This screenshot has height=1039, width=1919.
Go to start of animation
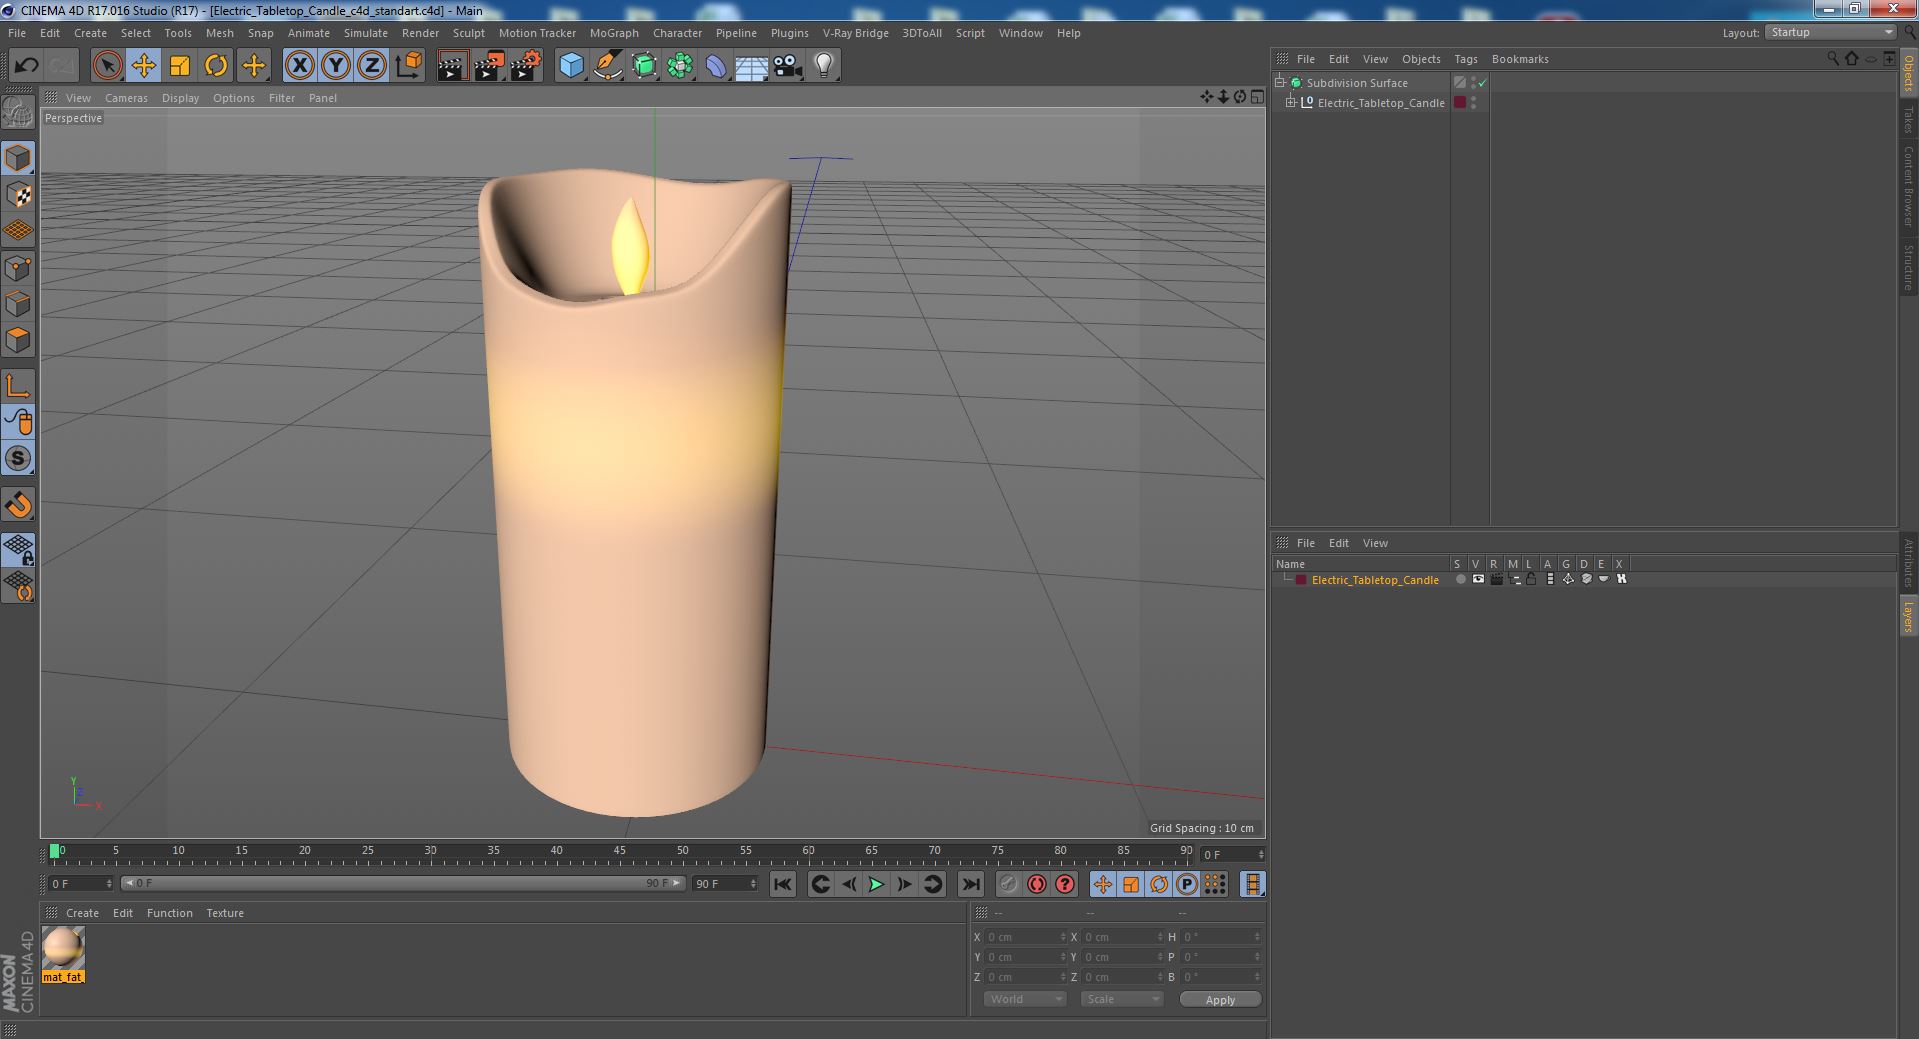tap(783, 884)
